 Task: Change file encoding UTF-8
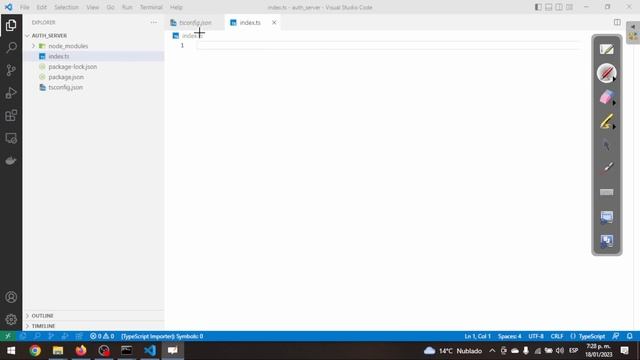(x=536, y=336)
